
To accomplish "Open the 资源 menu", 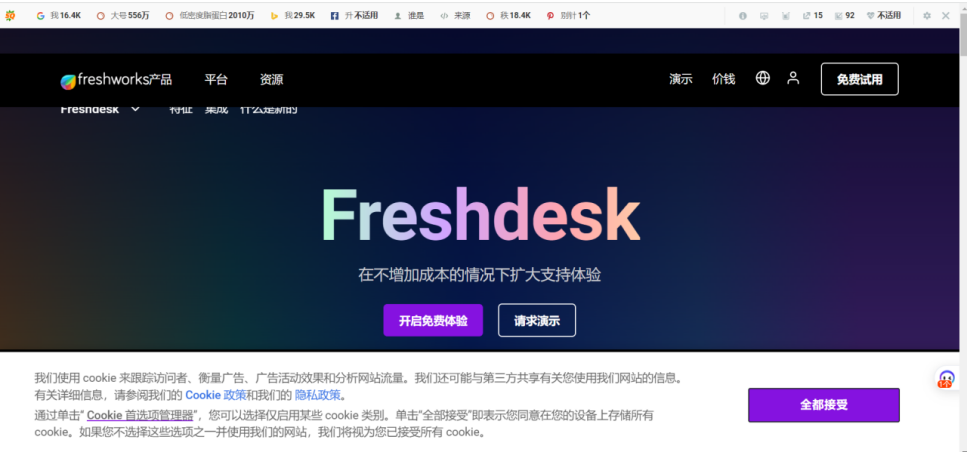I will tap(271, 80).
